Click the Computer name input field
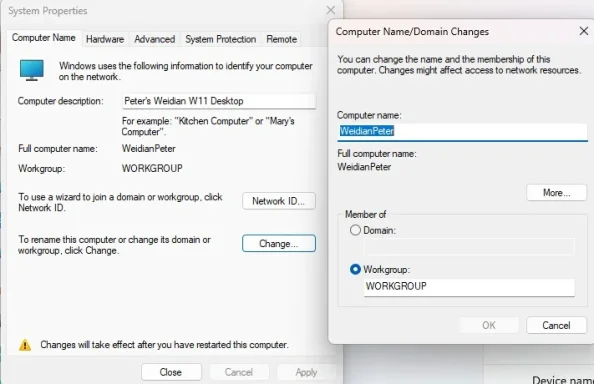The height and width of the screenshot is (384, 594). (x=463, y=132)
